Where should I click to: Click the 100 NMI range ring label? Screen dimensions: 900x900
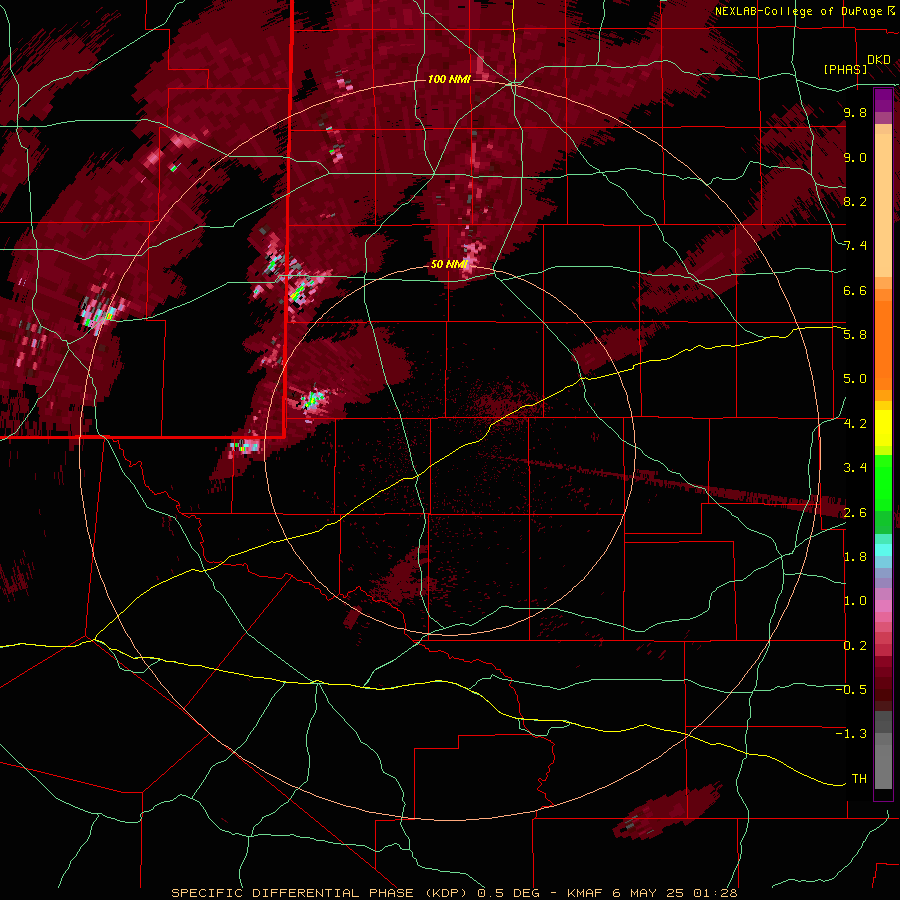[449, 79]
